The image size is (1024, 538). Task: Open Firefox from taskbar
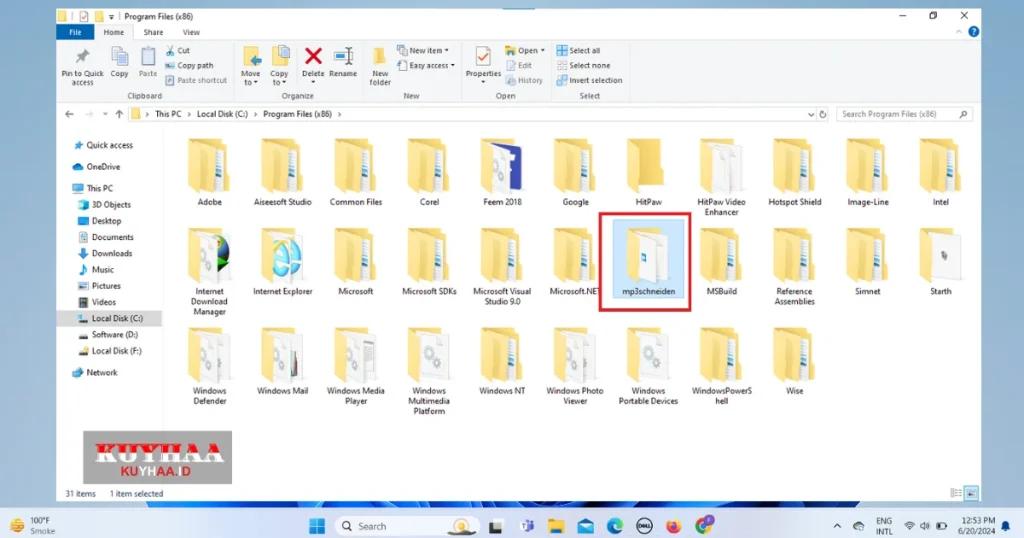tap(673, 526)
